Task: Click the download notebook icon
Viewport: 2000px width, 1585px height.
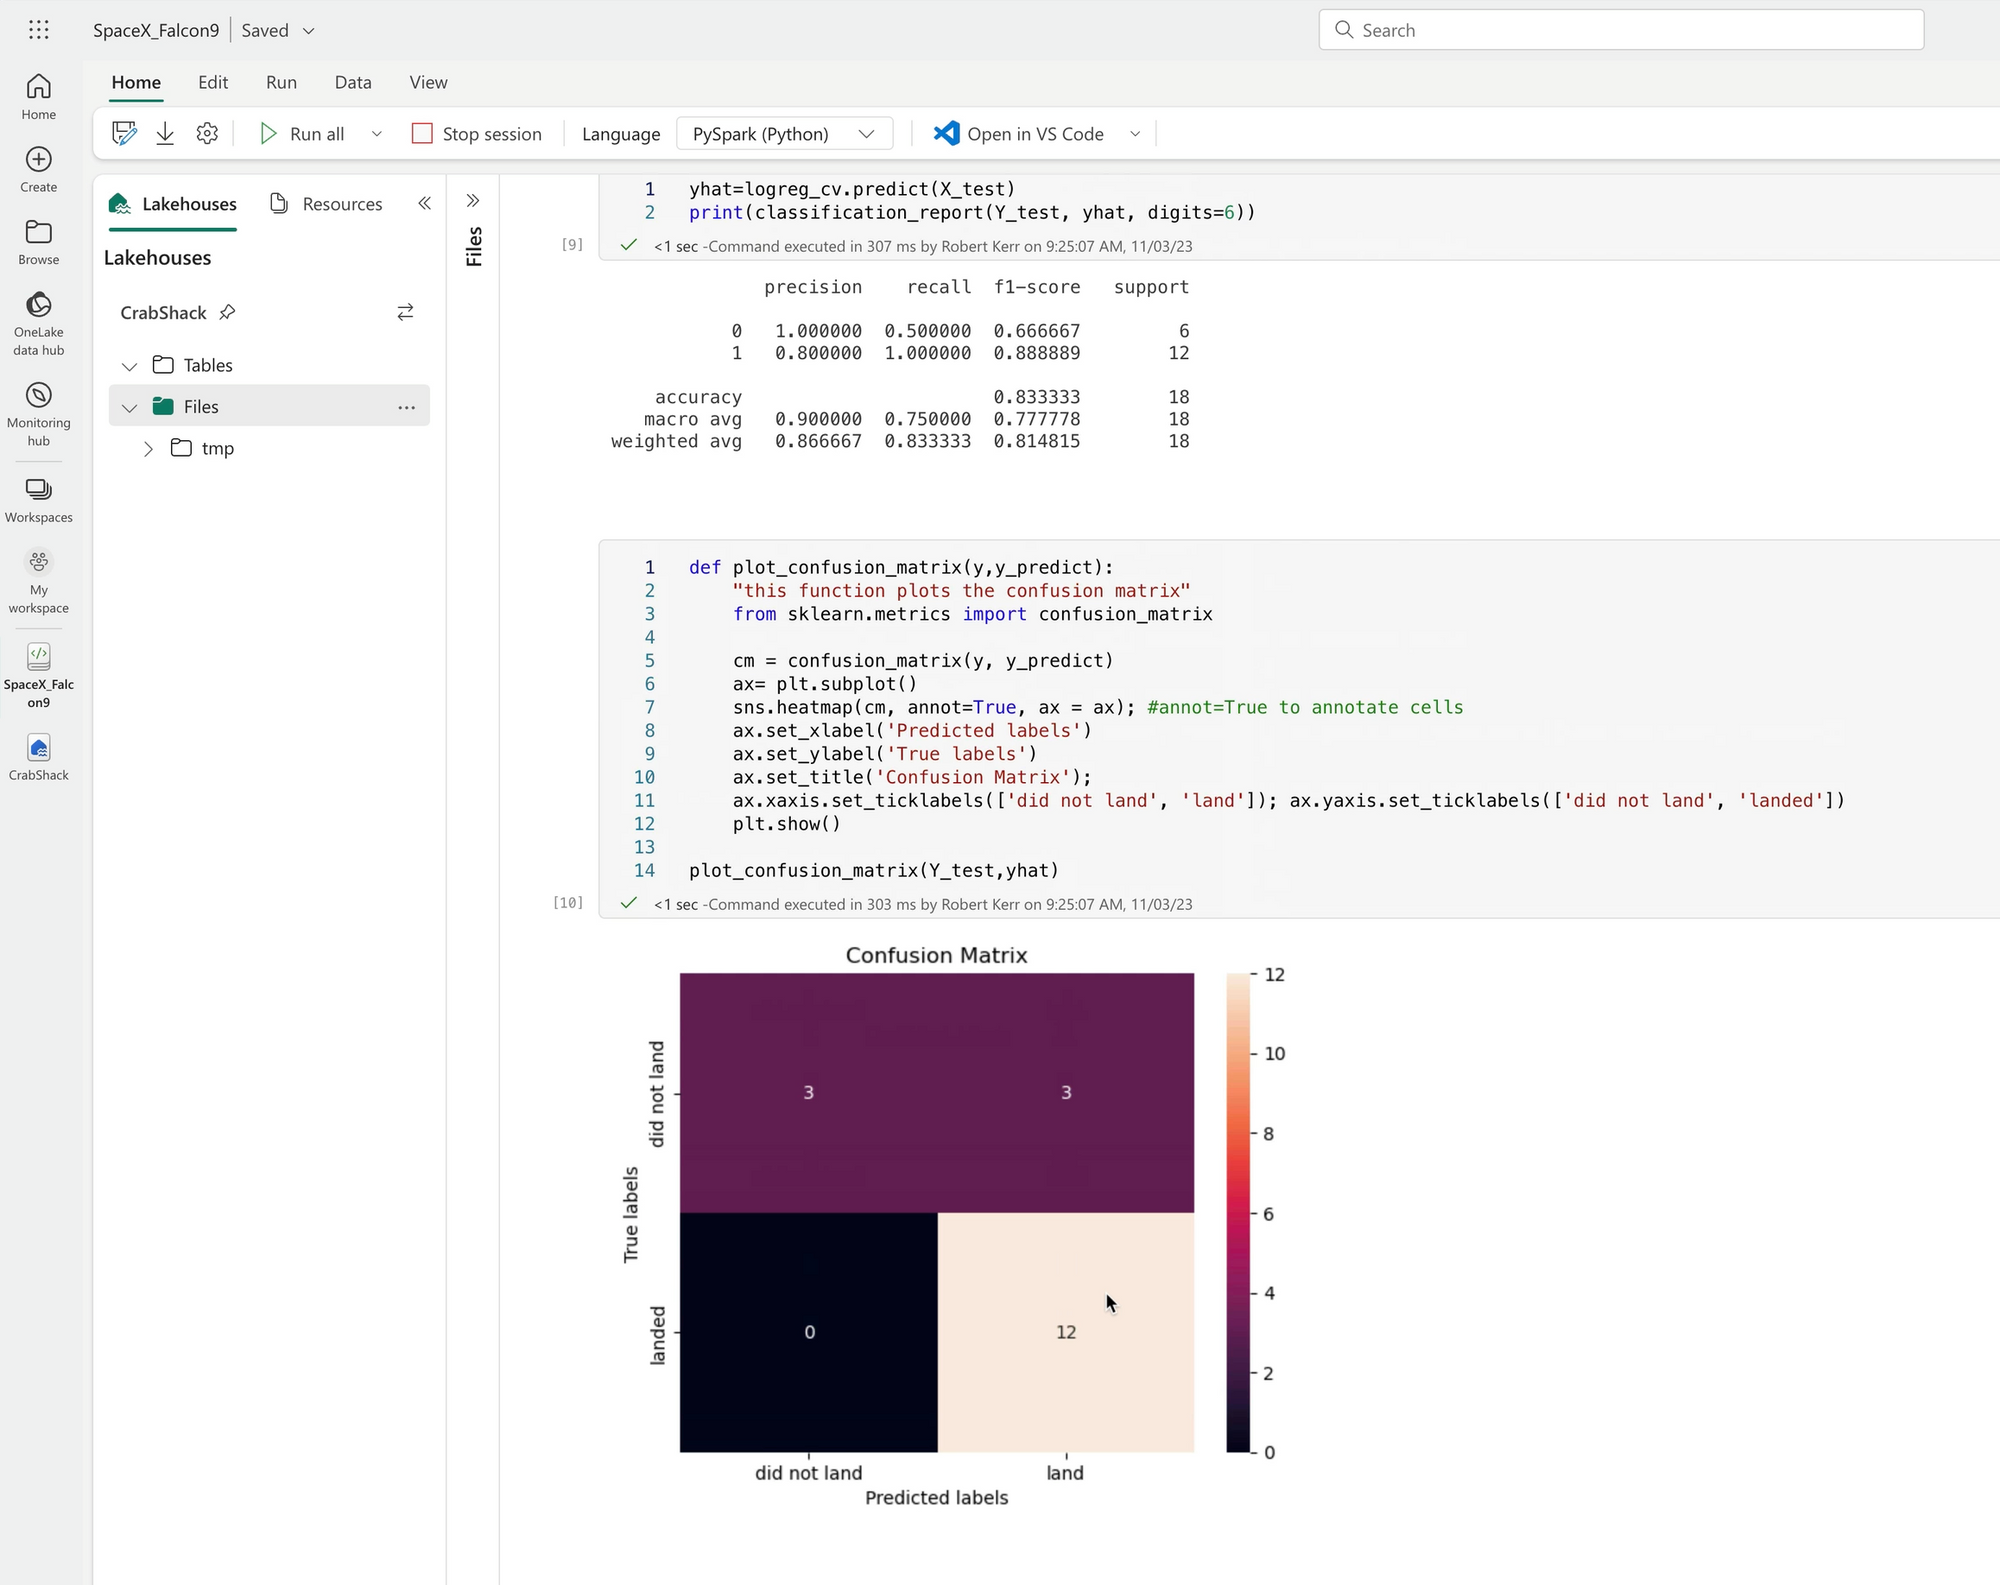Action: 165,134
